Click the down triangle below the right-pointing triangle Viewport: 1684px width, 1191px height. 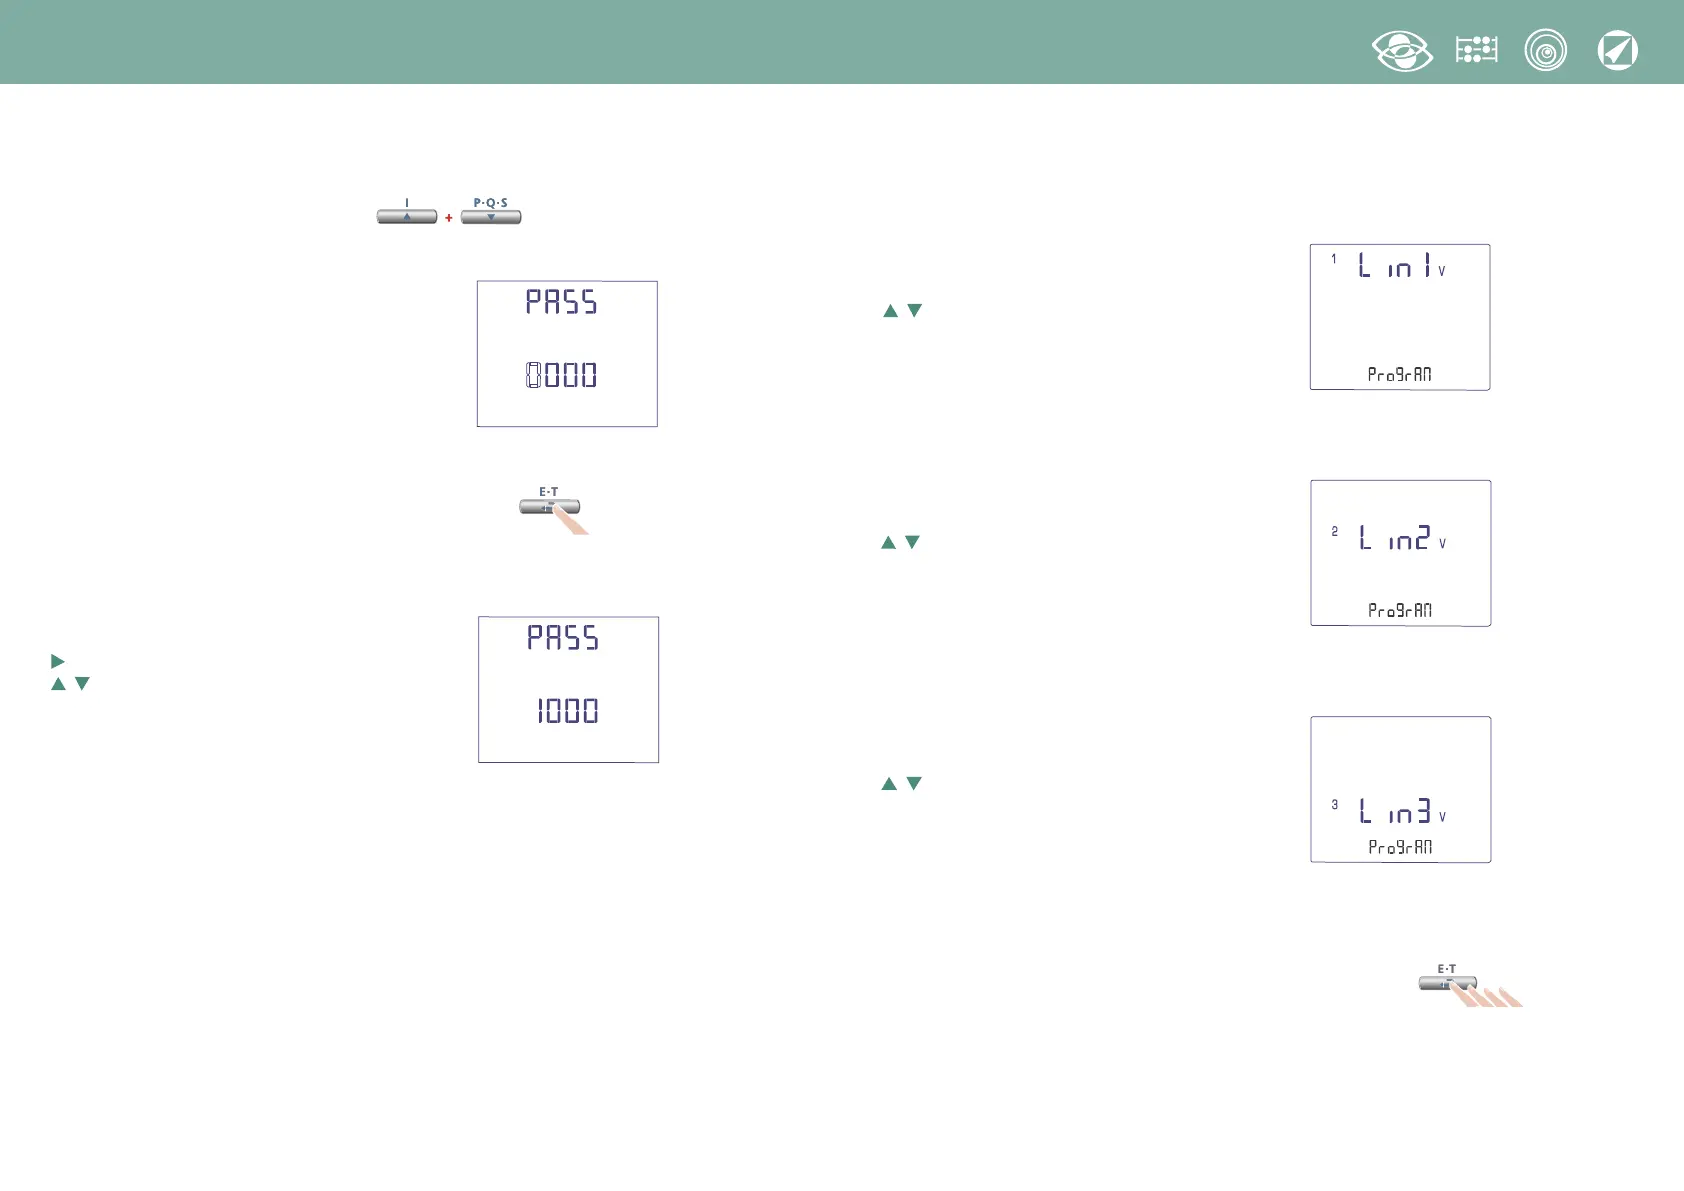82,684
